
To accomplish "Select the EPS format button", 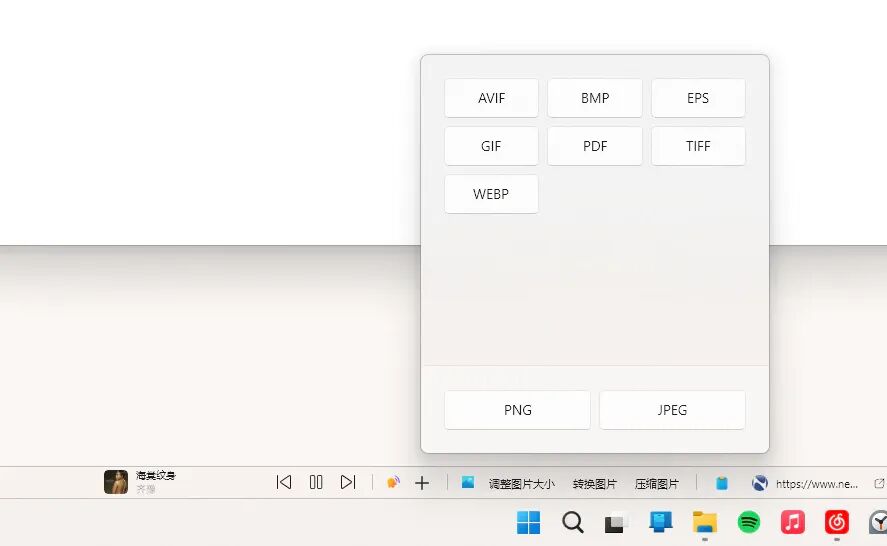I will point(698,98).
